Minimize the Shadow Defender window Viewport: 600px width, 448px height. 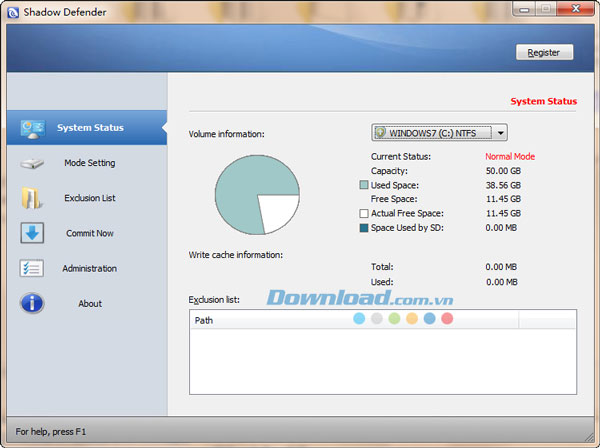[524, 9]
